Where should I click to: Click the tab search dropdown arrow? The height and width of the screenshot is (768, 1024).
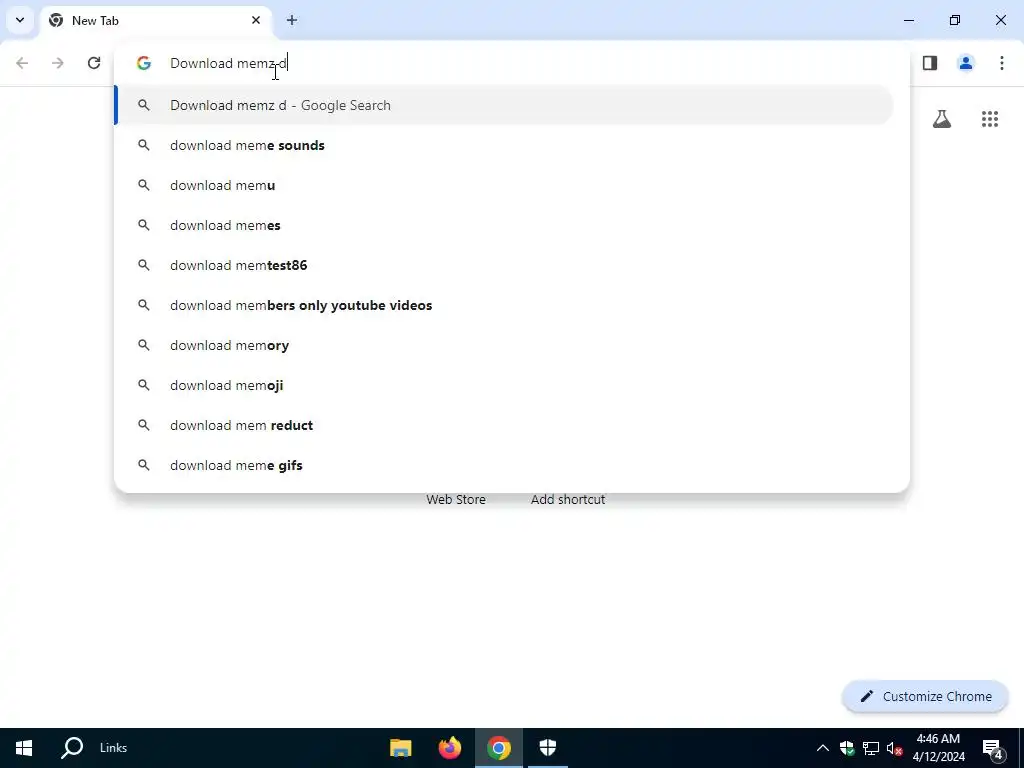20,20
